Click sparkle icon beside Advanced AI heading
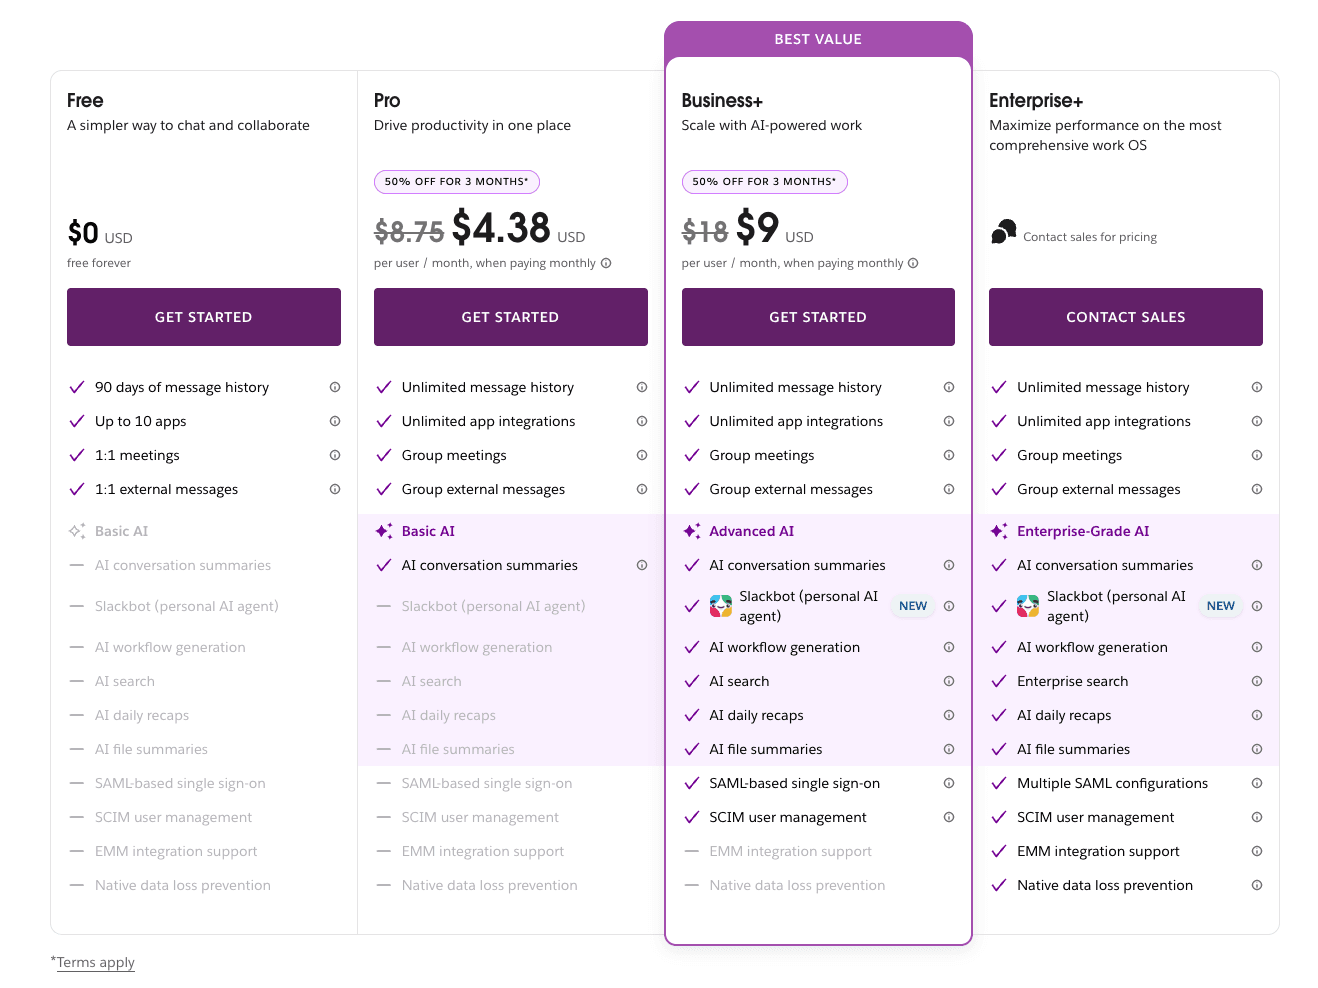Viewport: 1318px width, 988px height. (x=692, y=531)
